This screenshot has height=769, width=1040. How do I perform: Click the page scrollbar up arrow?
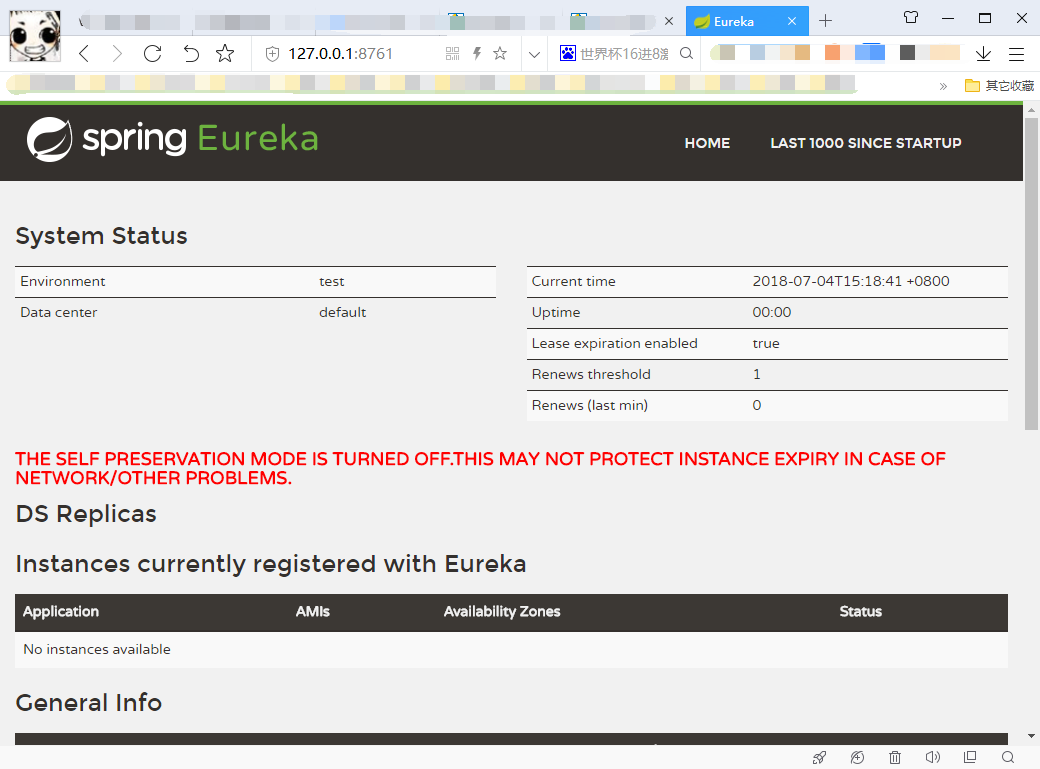click(x=1031, y=109)
